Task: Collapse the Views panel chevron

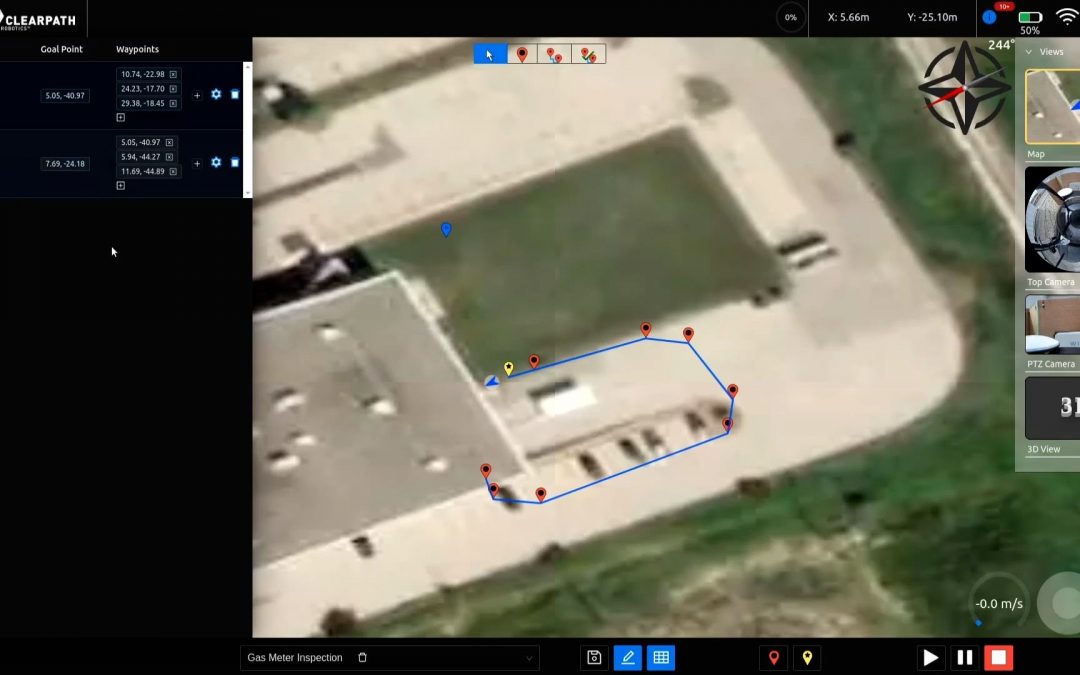Action: point(1028,52)
